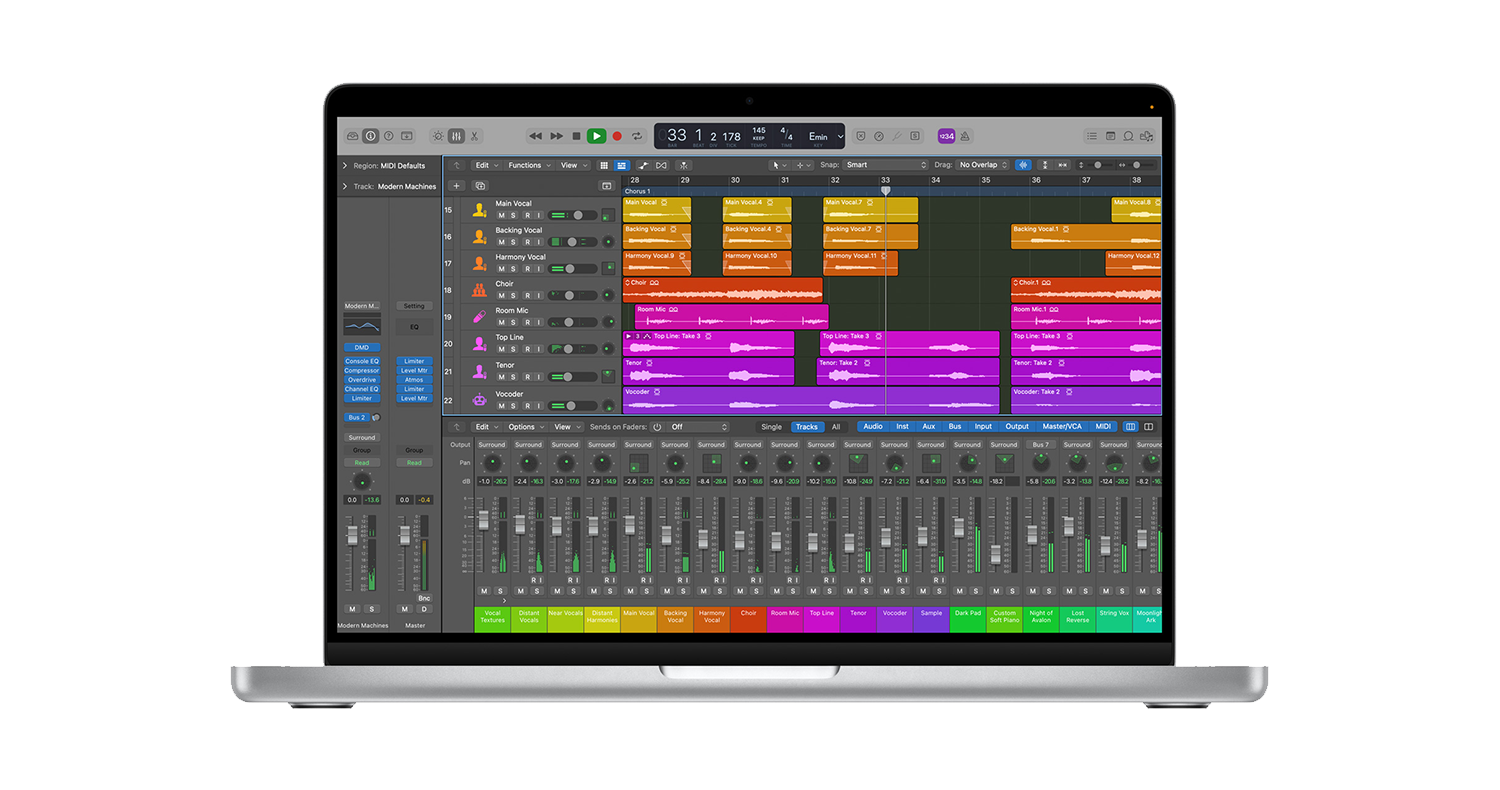
Task: Open the Smart Controls dial icon
Action: pos(438,135)
